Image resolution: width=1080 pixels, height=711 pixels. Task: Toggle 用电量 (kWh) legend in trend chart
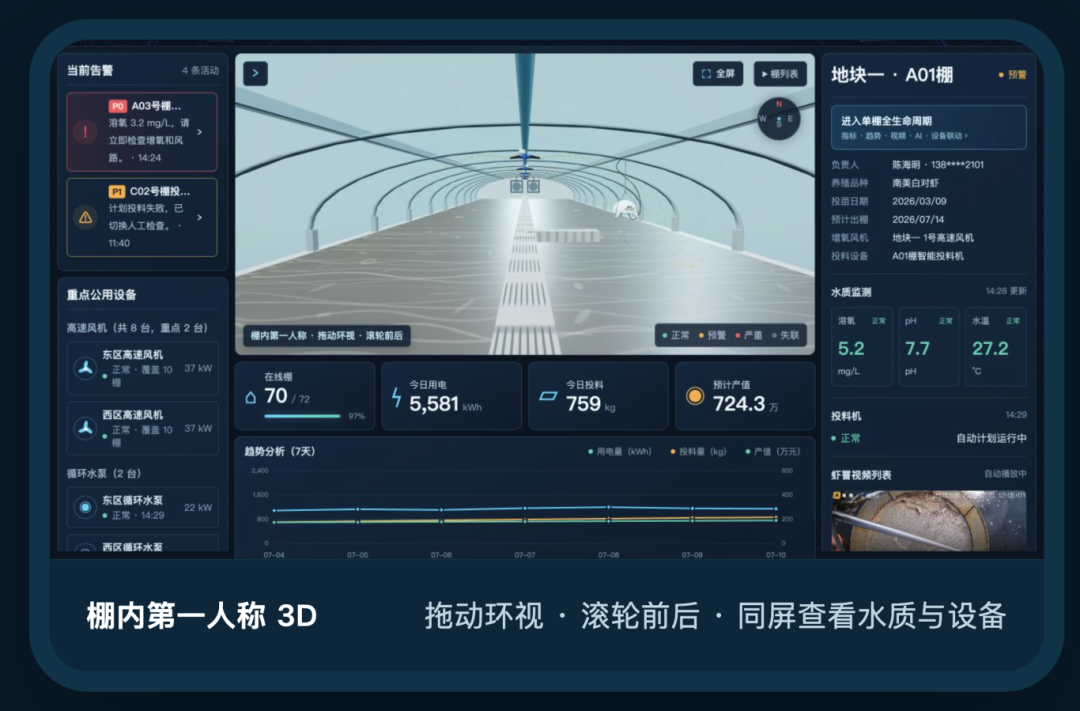coord(619,452)
